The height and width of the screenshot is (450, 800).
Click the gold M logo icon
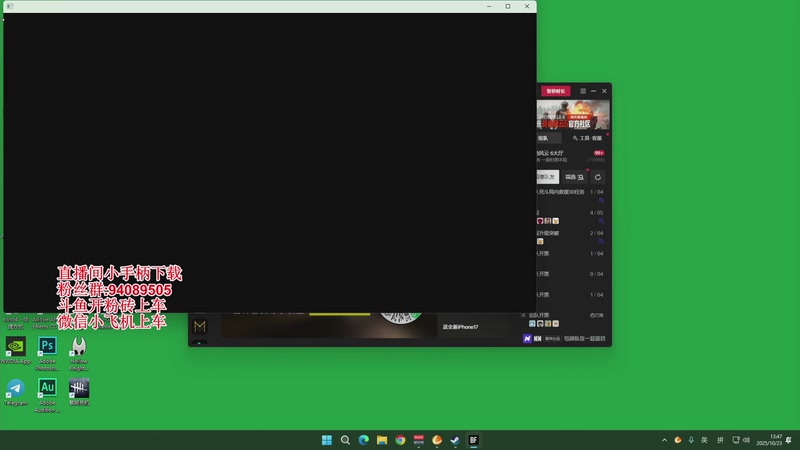coord(199,326)
